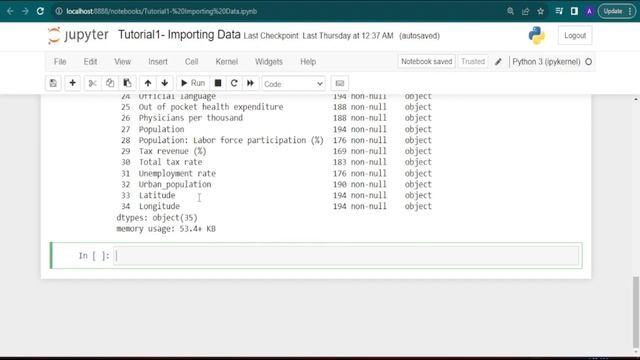Click the site information icon

(x=59, y=11)
